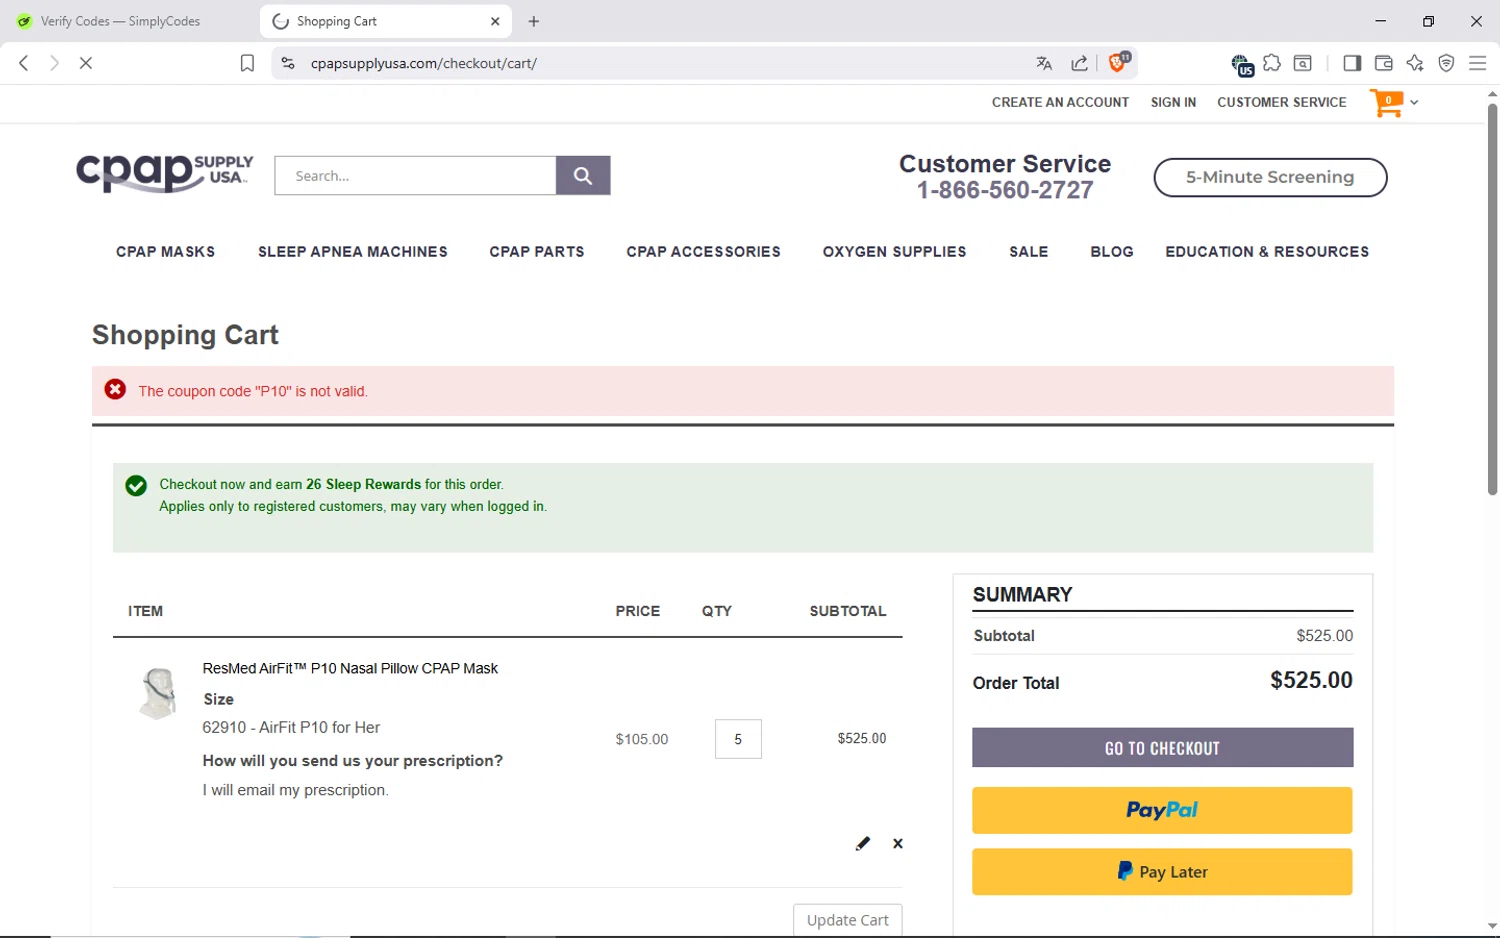Click the quantity input field
Viewport: 1500px width, 938px height.
[738, 739]
